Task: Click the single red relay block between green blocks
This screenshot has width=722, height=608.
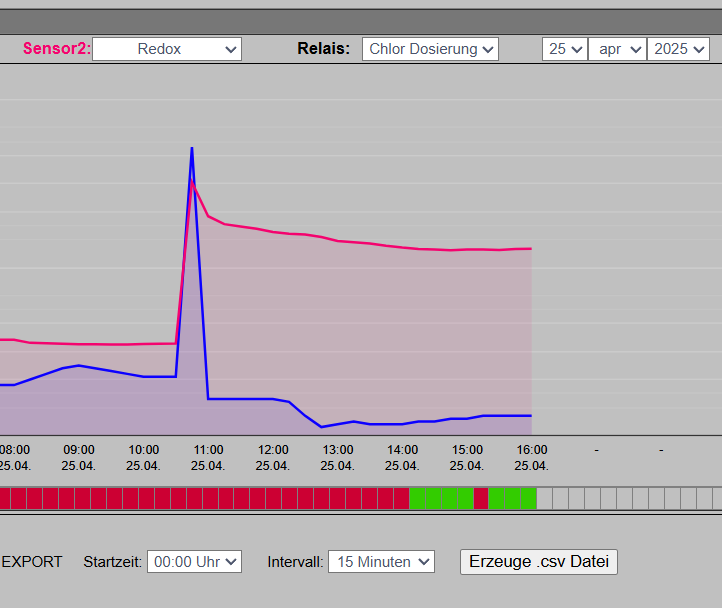Action: (x=481, y=498)
